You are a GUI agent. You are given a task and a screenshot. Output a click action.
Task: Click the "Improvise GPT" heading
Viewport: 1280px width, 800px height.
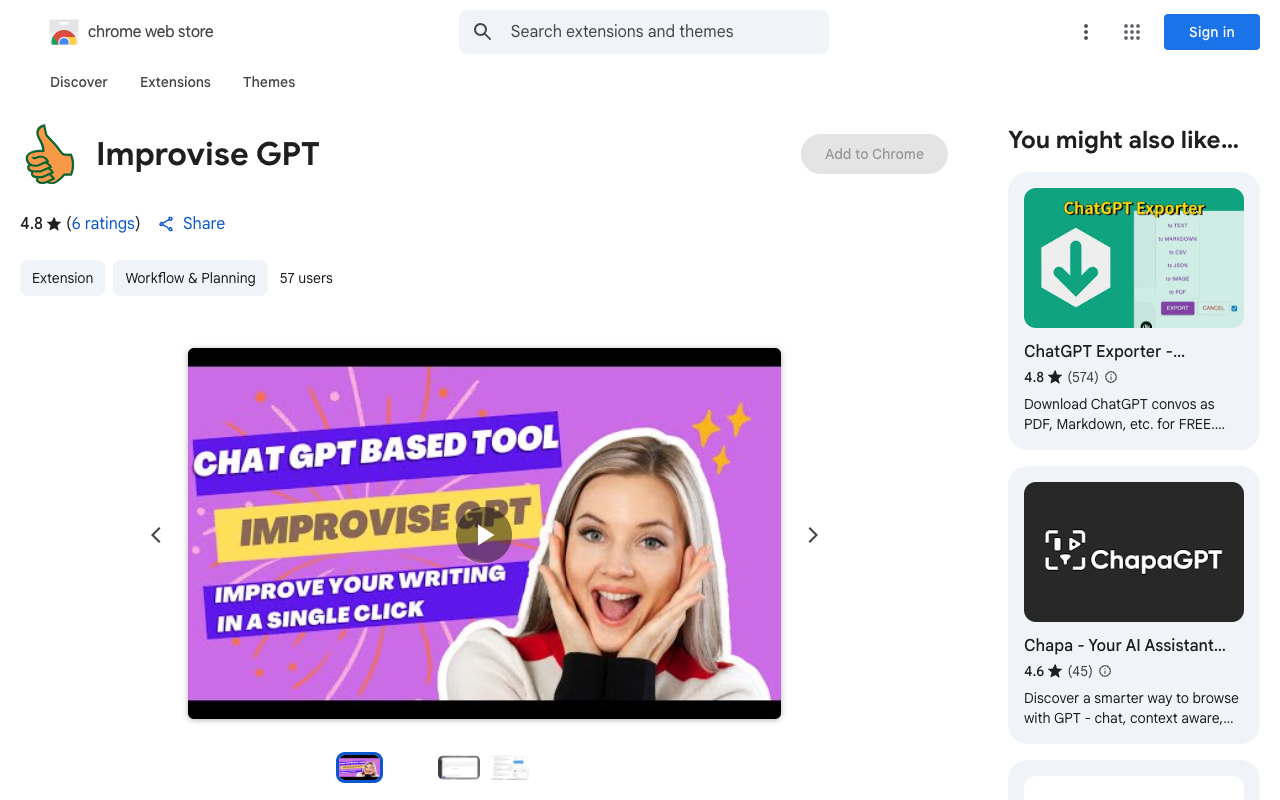point(208,154)
